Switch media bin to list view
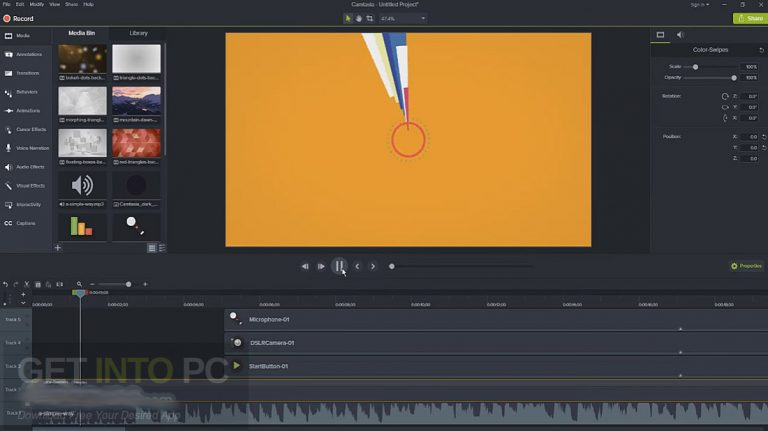 [162, 248]
